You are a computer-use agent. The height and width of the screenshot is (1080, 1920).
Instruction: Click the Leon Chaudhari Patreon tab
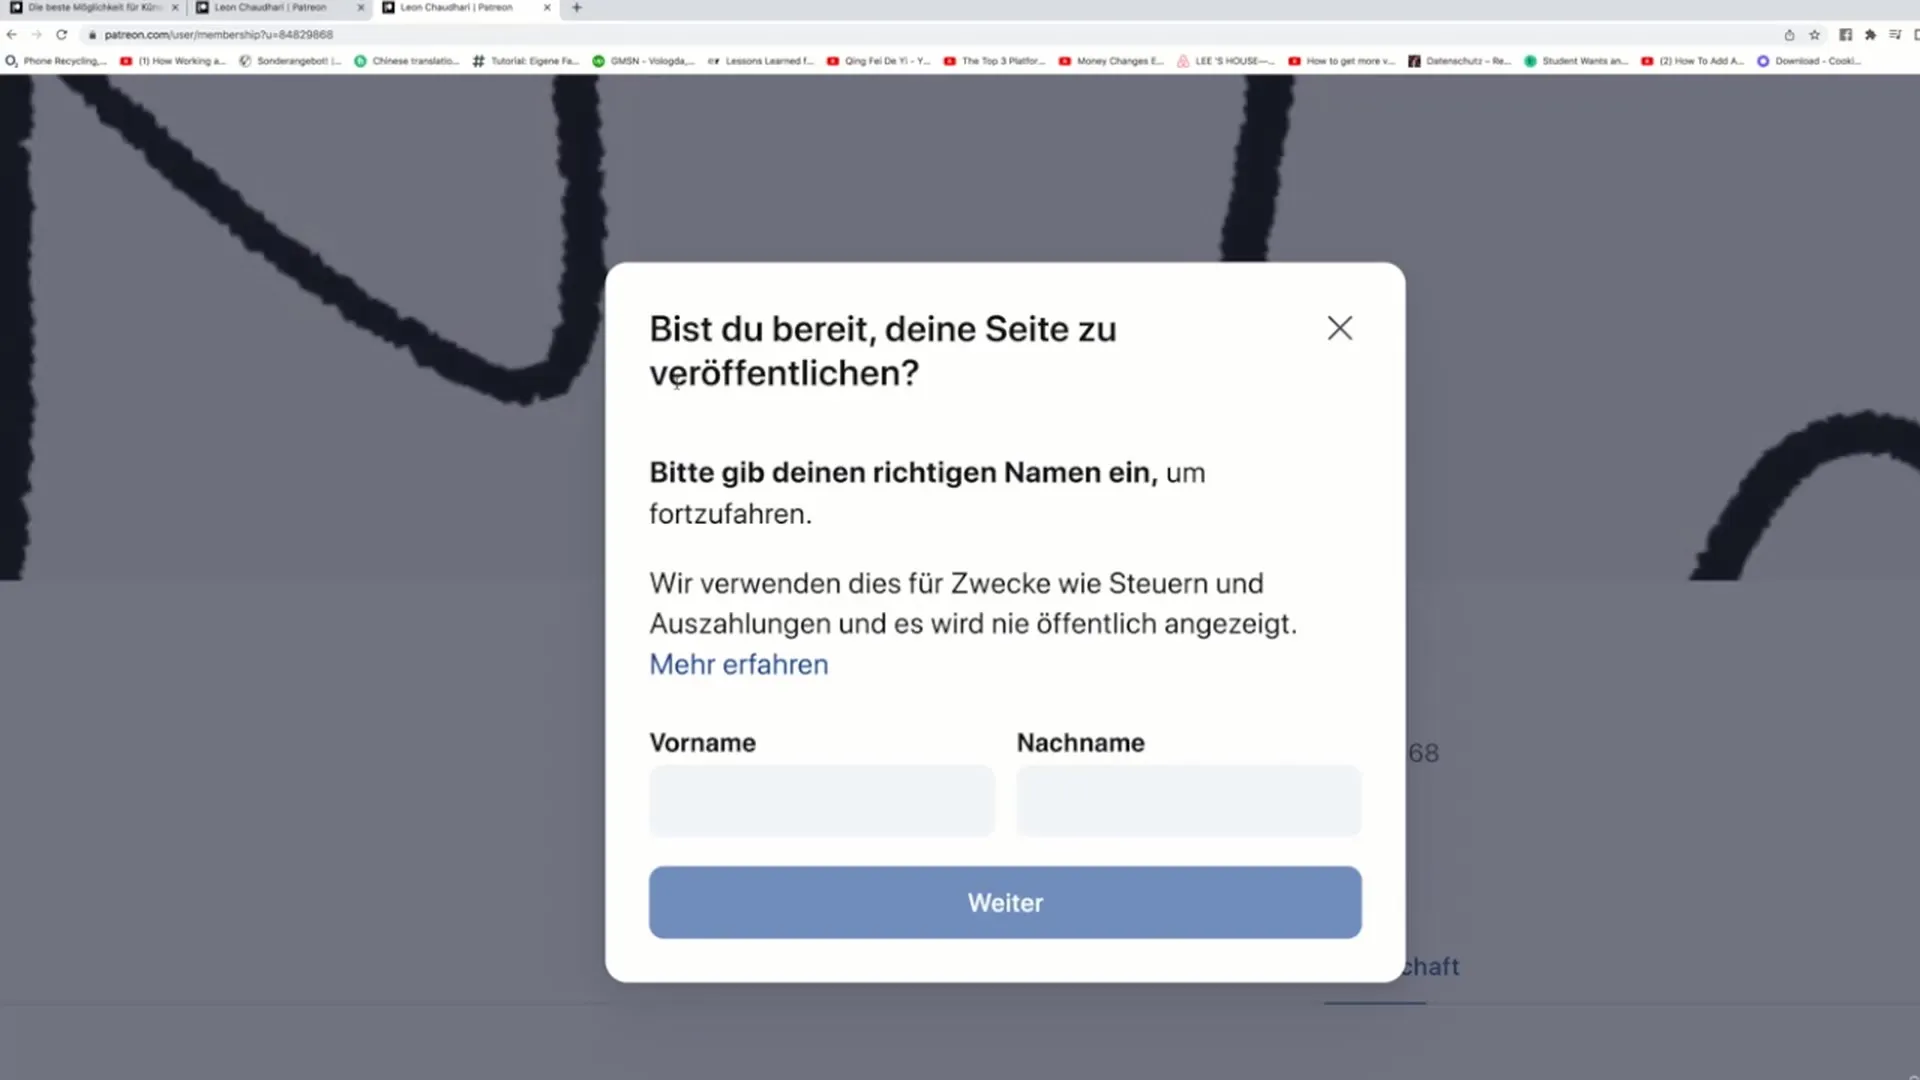click(x=270, y=8)
